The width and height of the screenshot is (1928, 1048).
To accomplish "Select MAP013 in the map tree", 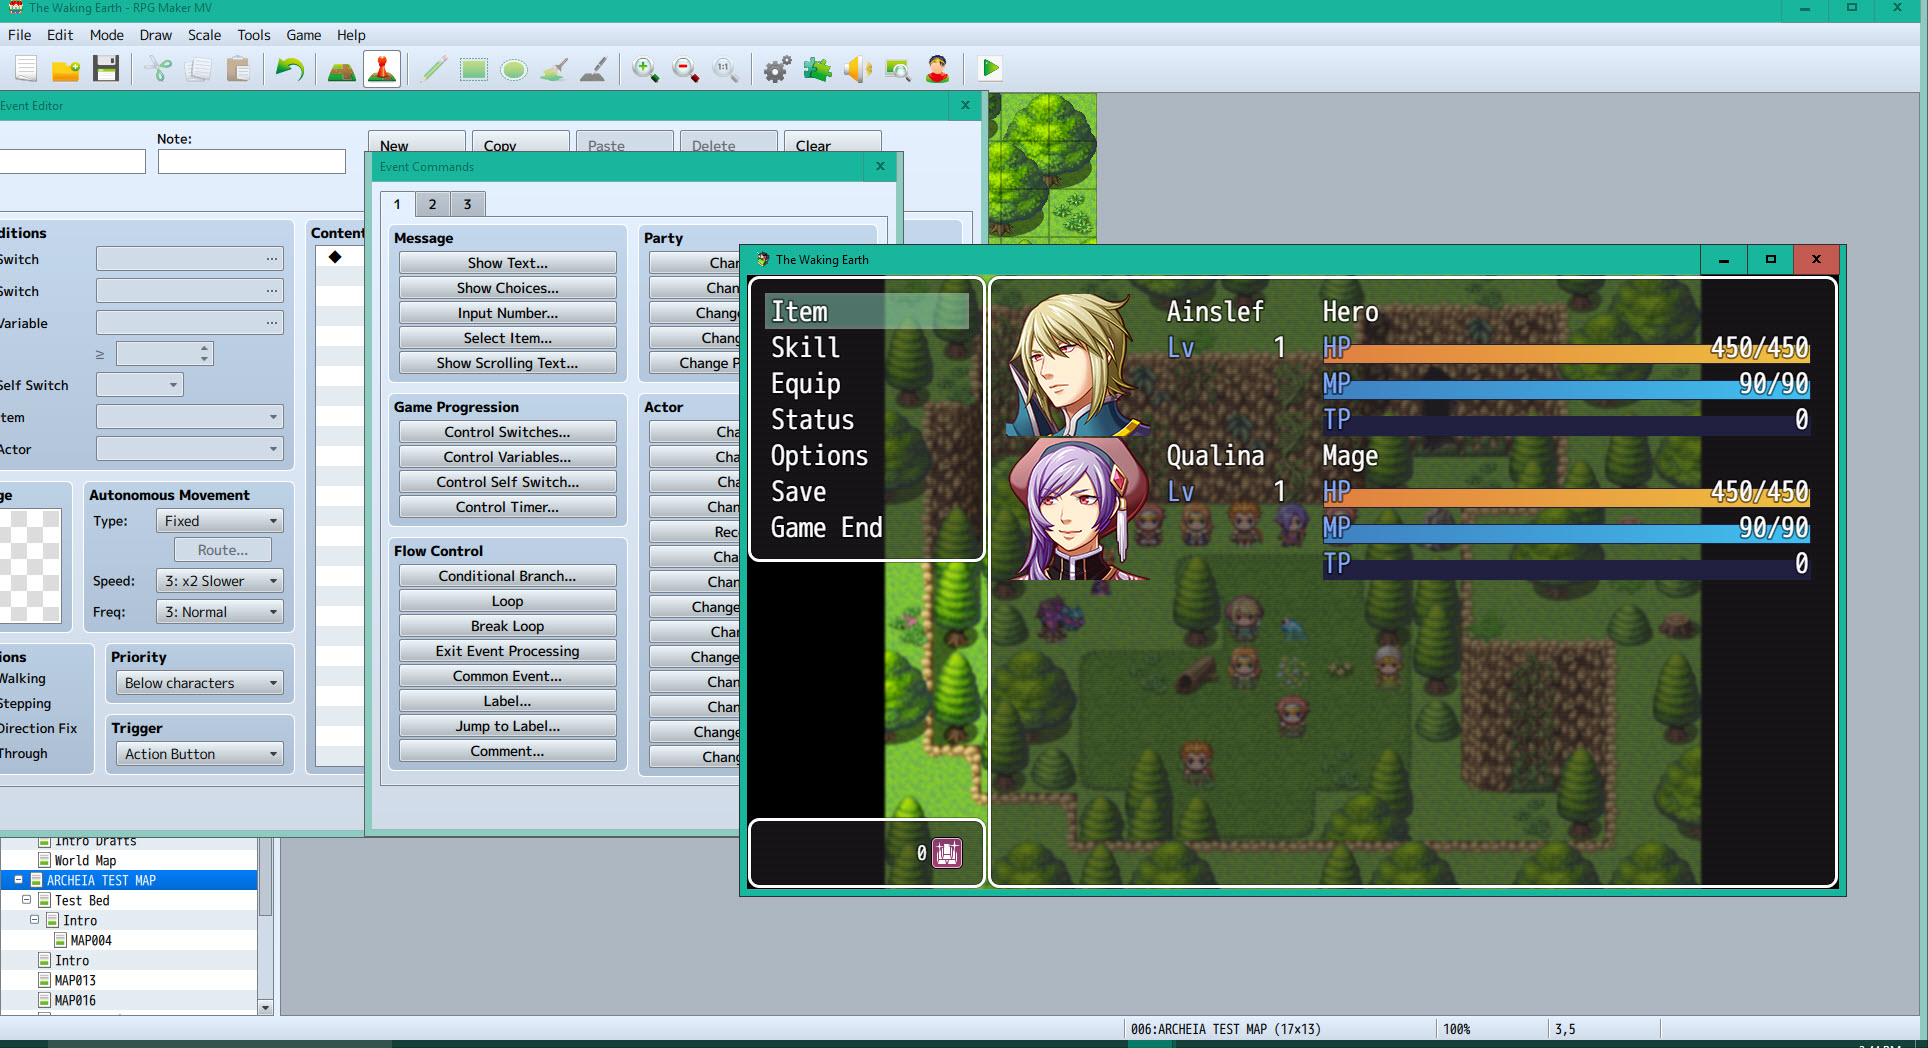I will pyautogui.click(x=75, y=980).
